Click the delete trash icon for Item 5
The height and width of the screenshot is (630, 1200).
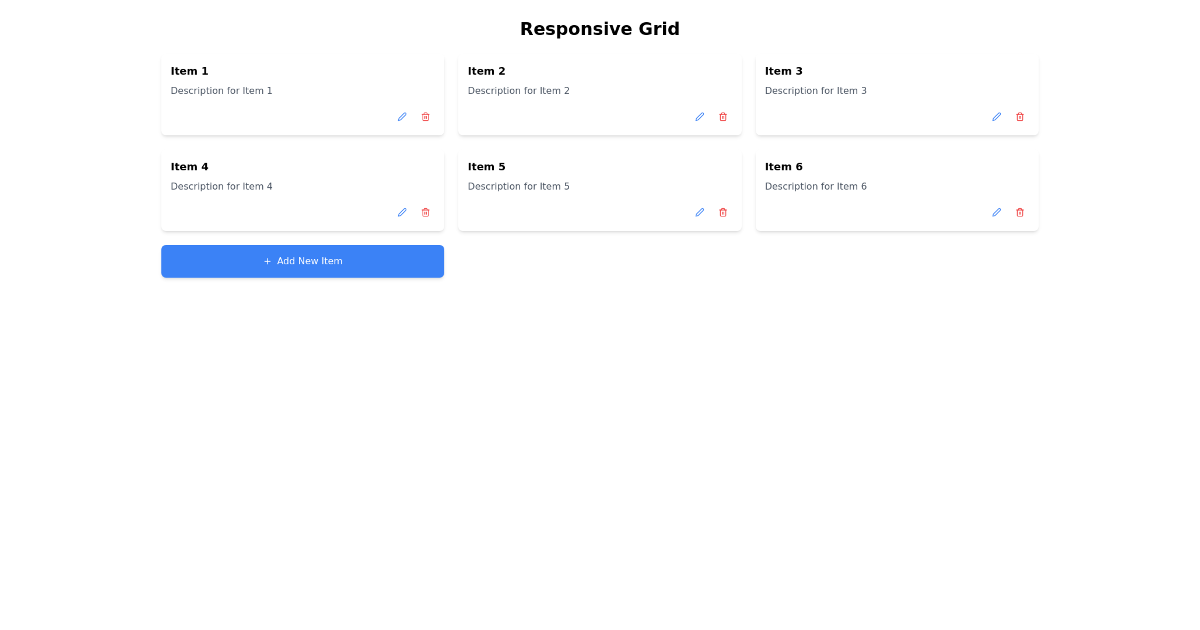tap(722, 212)
